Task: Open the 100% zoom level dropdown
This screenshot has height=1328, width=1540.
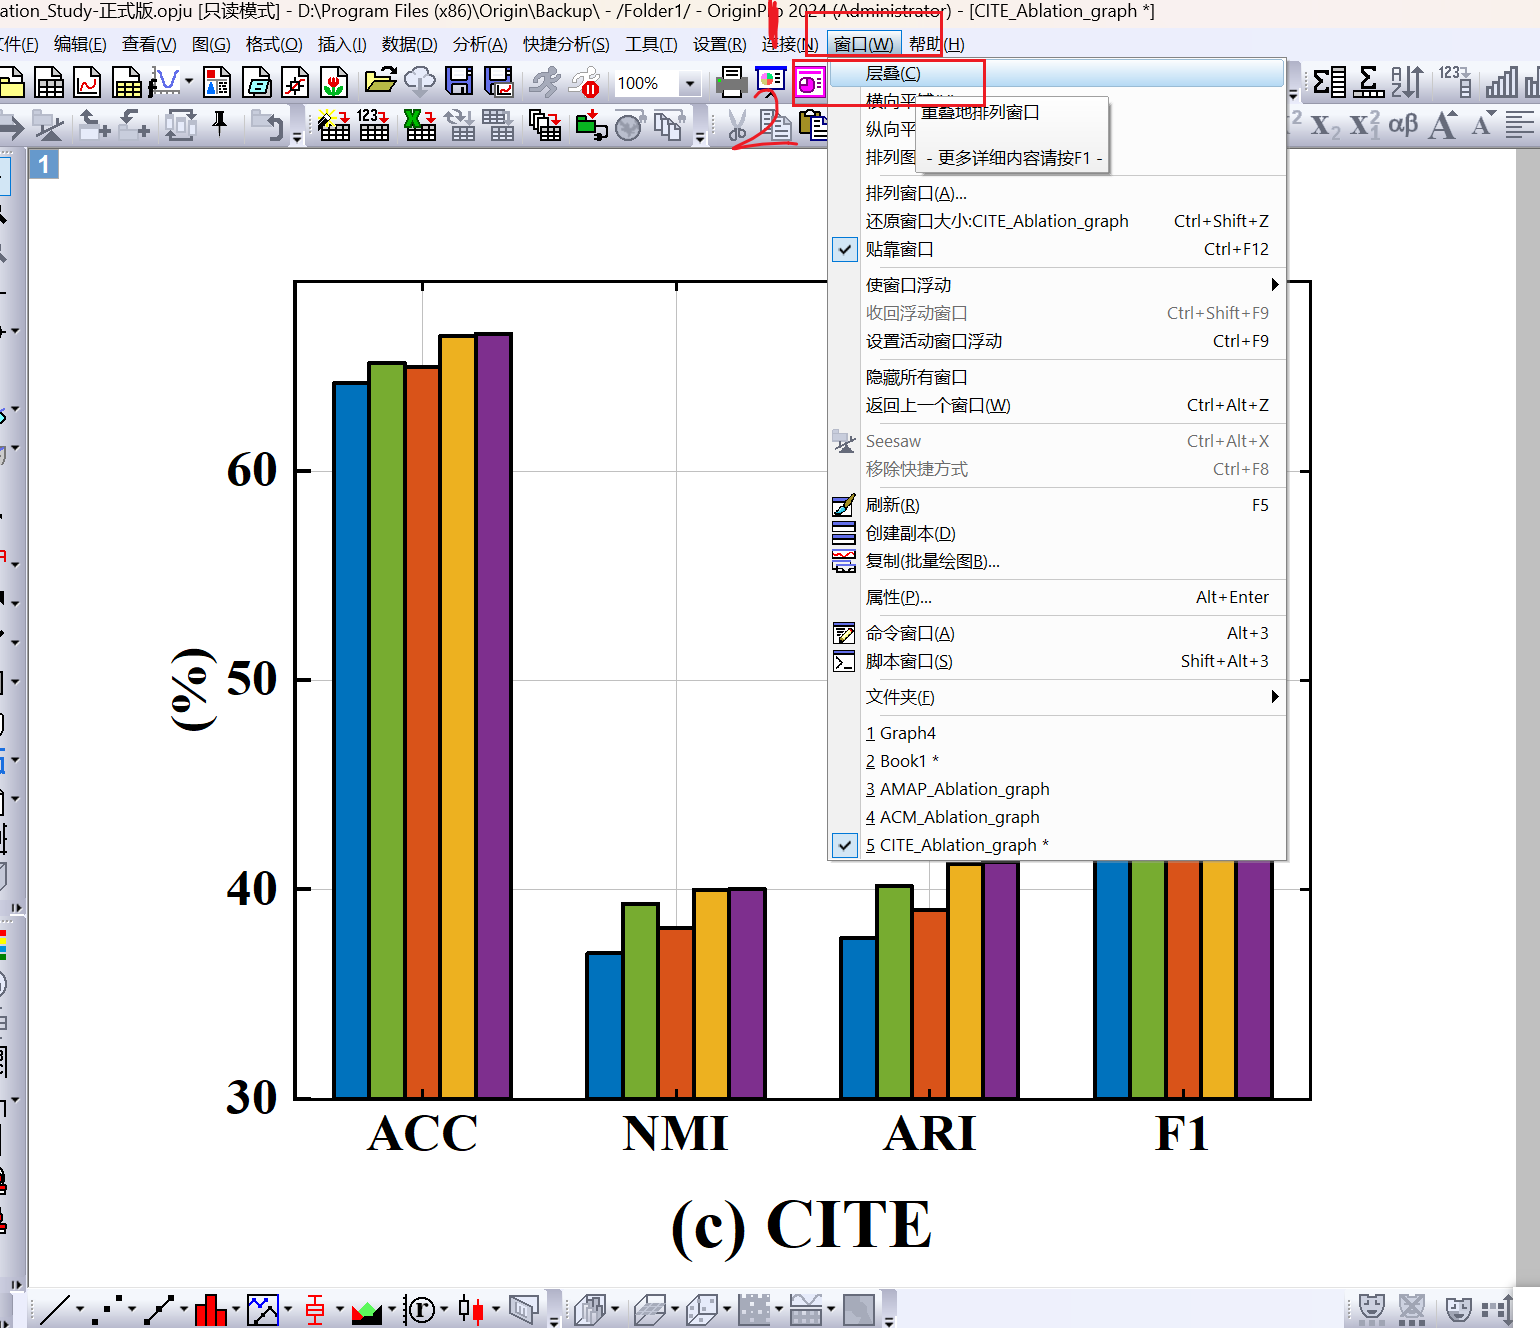Action: coord(689,83)
